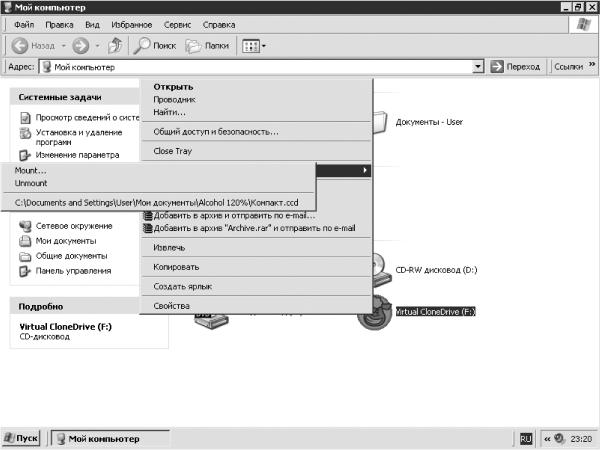
Task: Open Панель управления link
Action: point(73,271)
